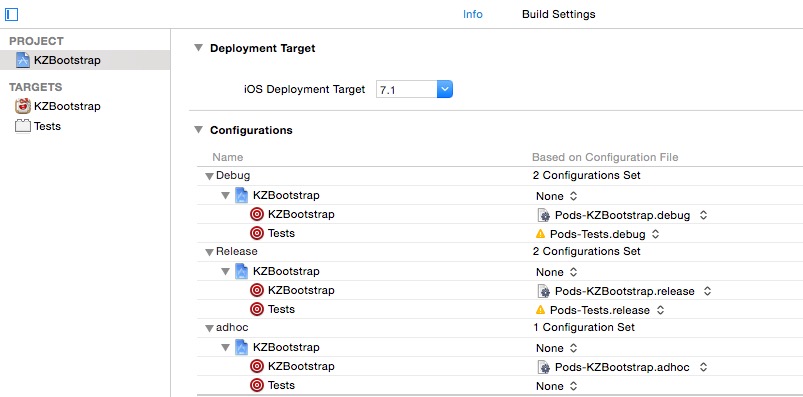Select KZBootstrap target row under adhoc

(x=500, y=366)
